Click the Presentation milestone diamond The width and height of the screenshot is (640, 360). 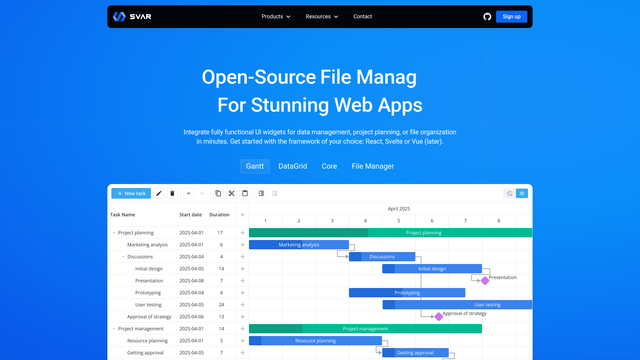[485, 281]
